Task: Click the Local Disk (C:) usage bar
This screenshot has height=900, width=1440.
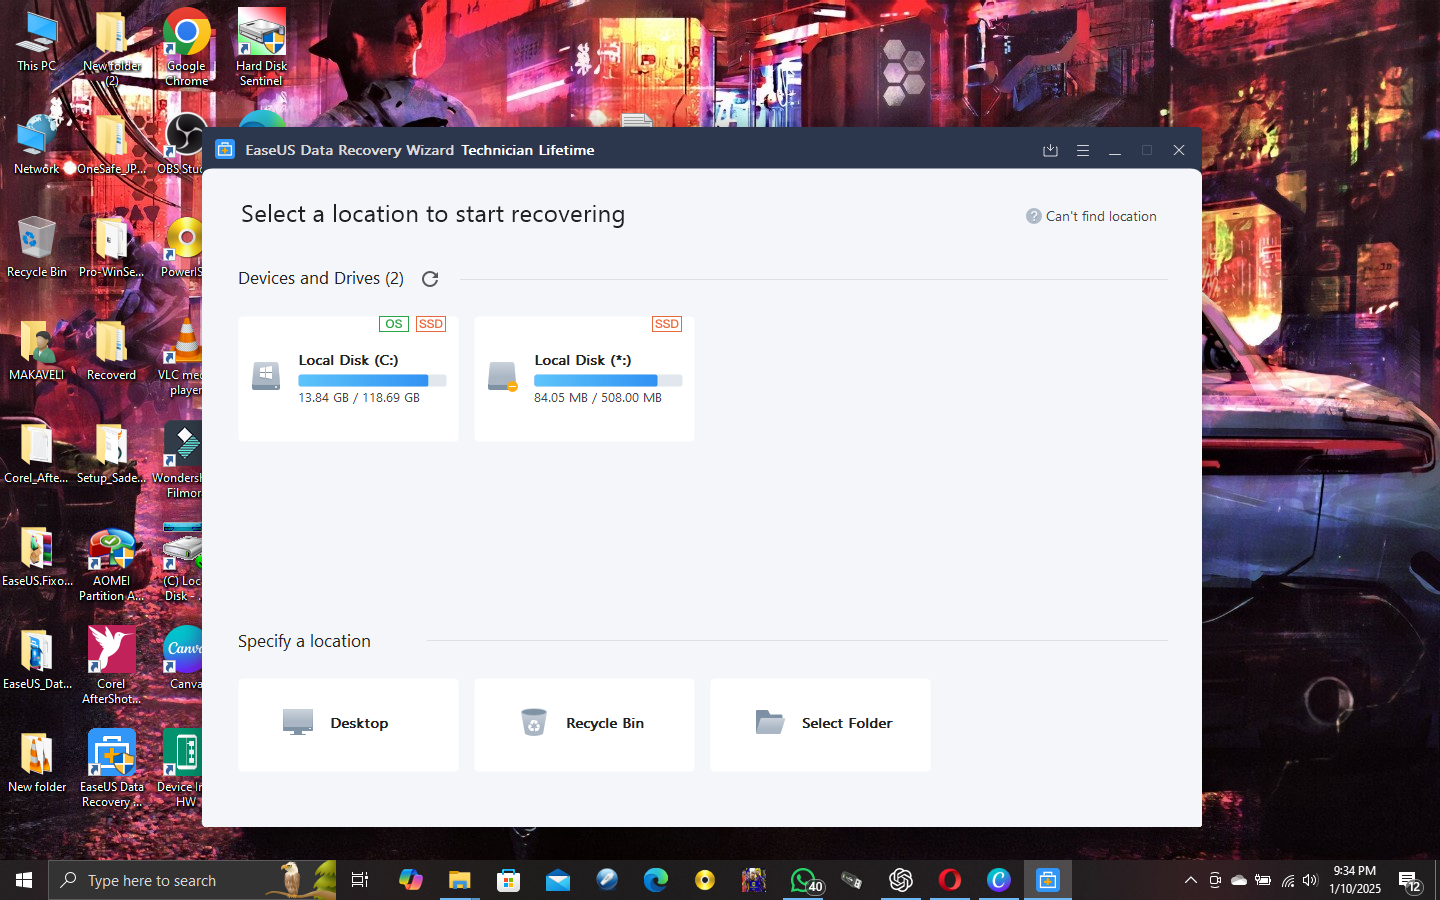Action: (x=372, y=380)
